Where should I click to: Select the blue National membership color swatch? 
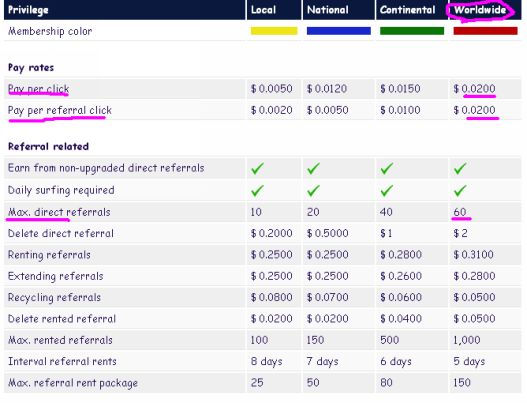[339, 31]
